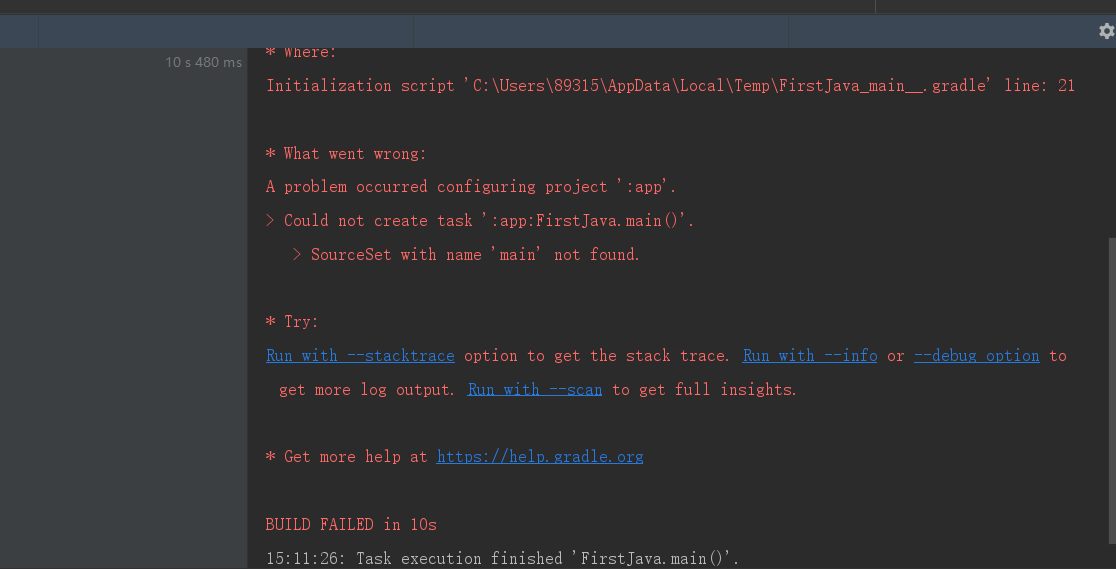
Task: Click the '* Where:' heading
Action: [300, 51]
